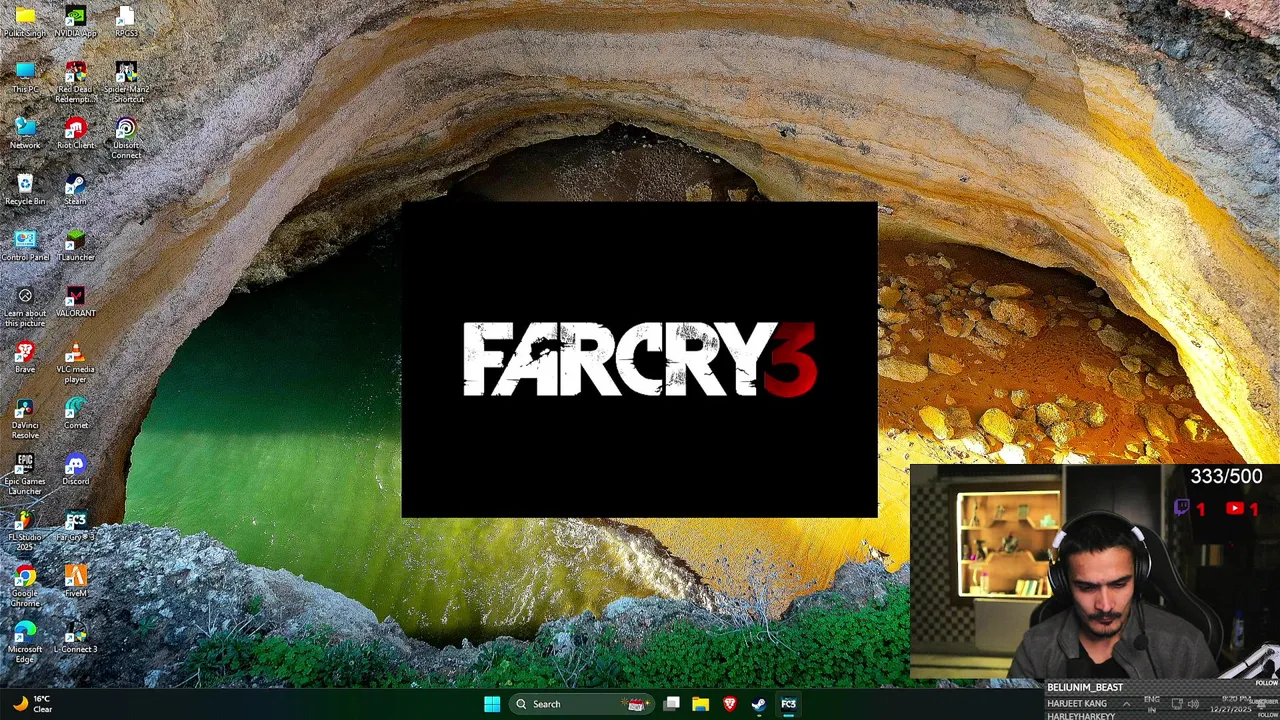Open the FiveM desktop shortcut
1280x720 pixels.
click(76, 582)
